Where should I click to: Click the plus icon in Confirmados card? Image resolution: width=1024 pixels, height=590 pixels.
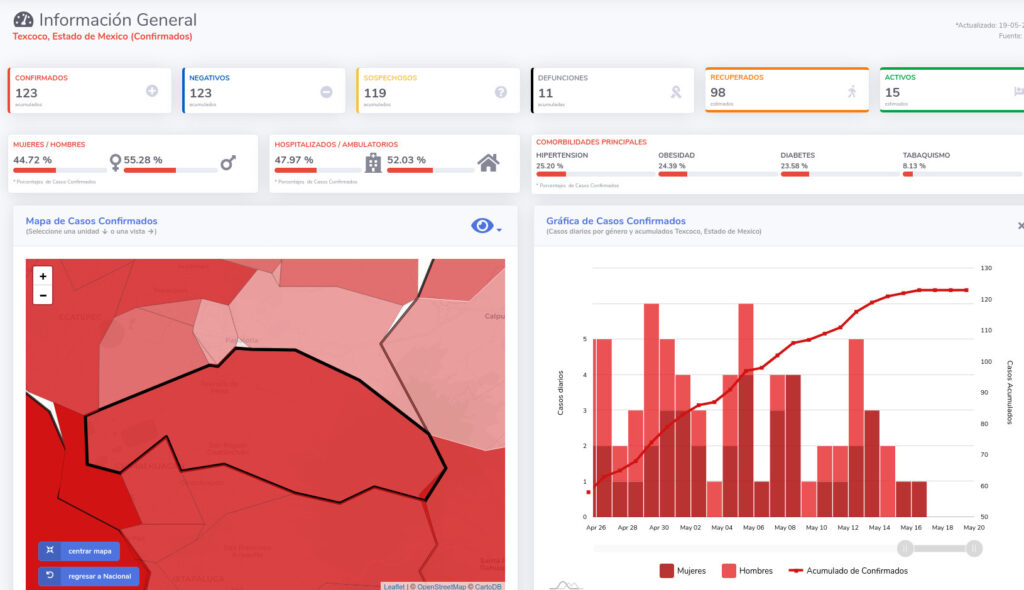[x=152, y=91]
